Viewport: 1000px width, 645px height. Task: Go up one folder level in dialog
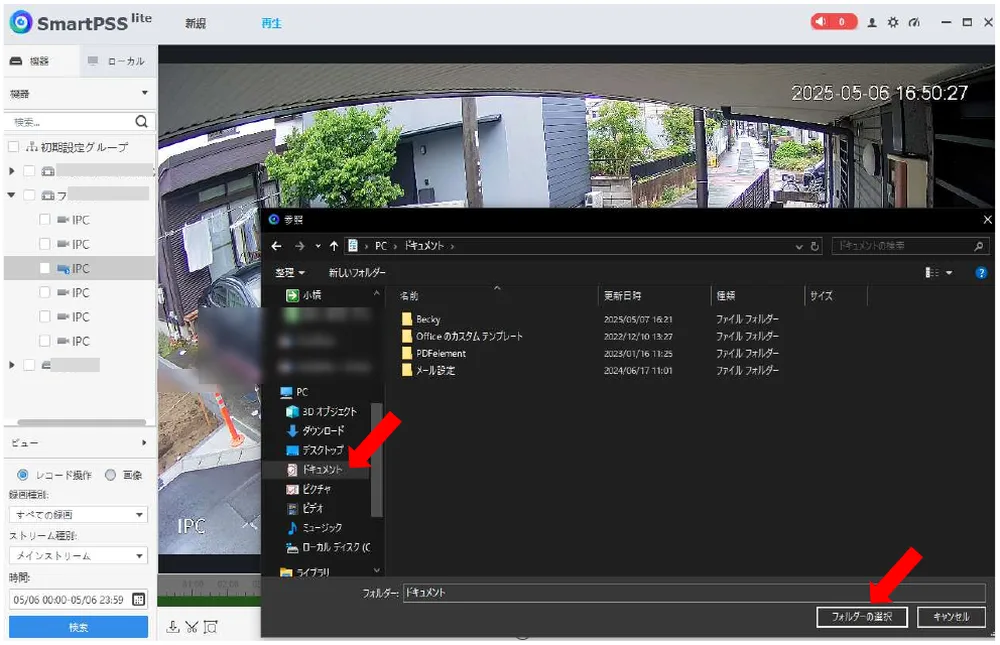point(334,246)
